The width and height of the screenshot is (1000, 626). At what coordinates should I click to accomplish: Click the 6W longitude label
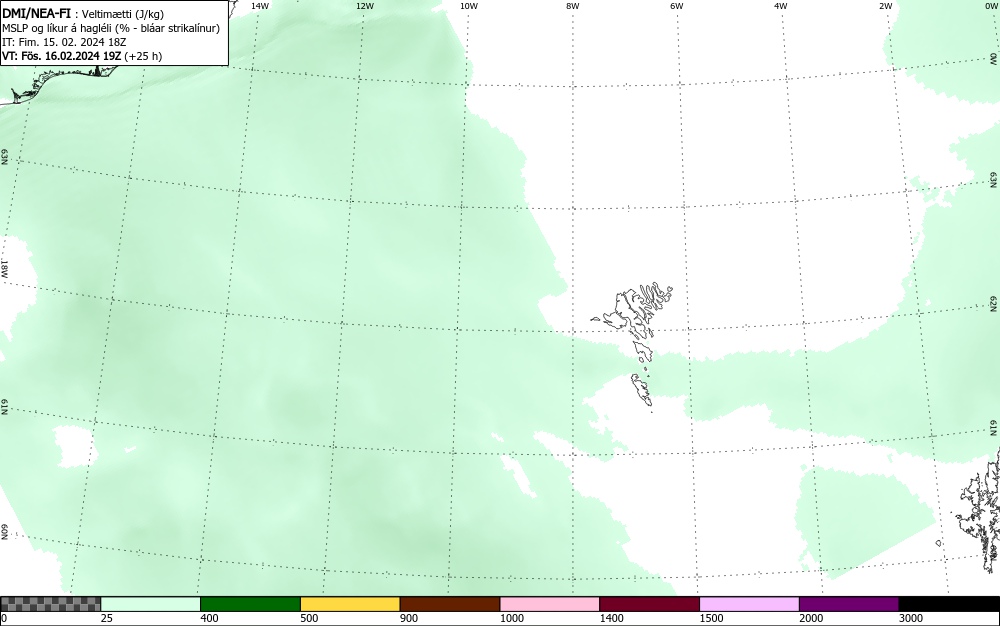(x=677, y=6)
